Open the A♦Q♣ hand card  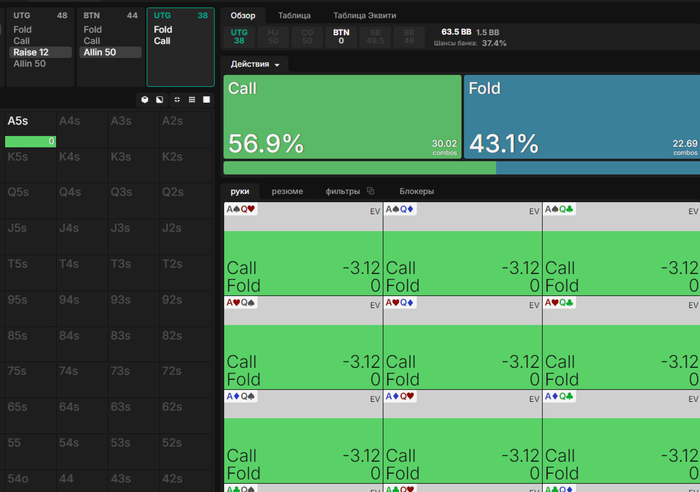tap(621, 437)
